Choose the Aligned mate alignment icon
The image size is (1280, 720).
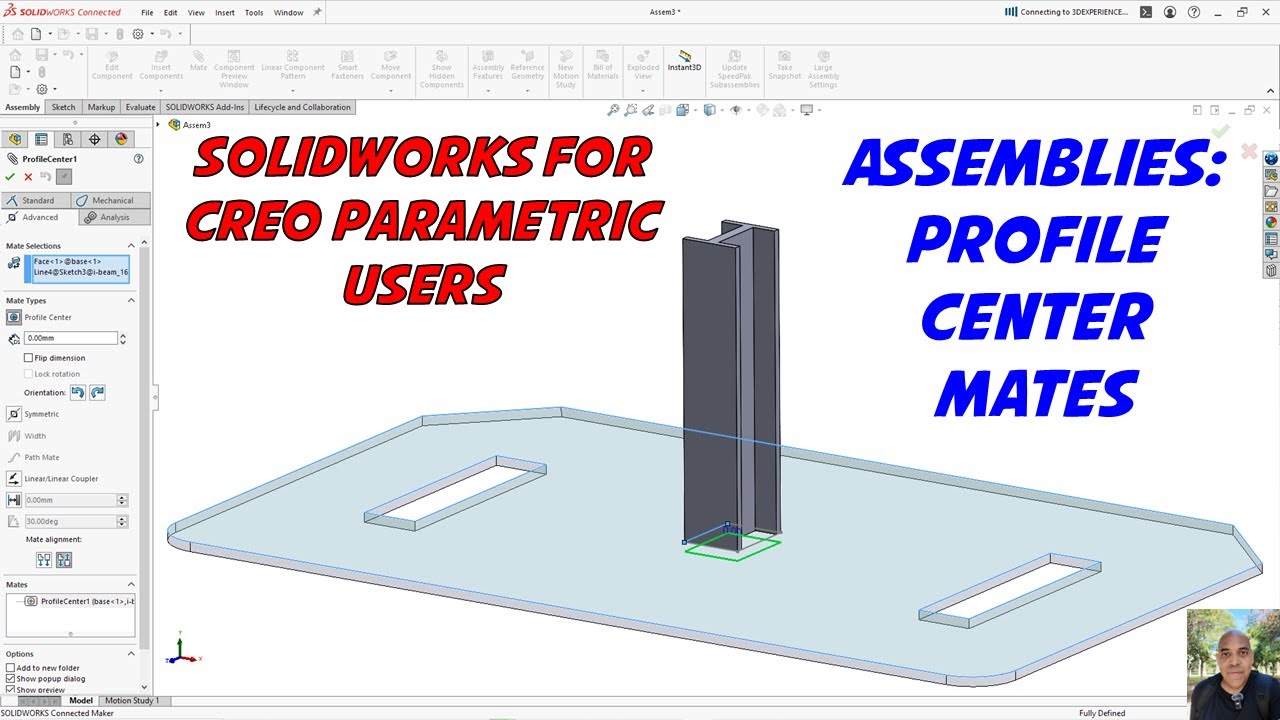[44, 560]
